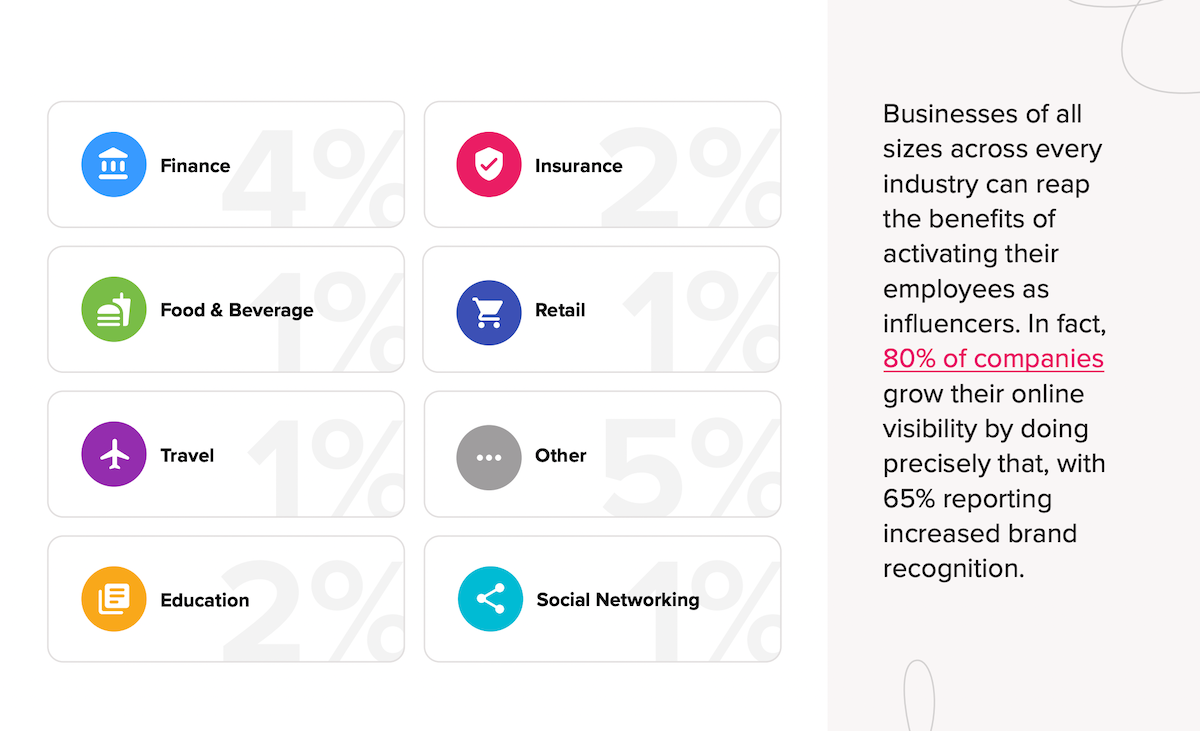Click the Finance label text
Image resolution: width=1200 pixels, height=731 pixels.
point(195,166)
